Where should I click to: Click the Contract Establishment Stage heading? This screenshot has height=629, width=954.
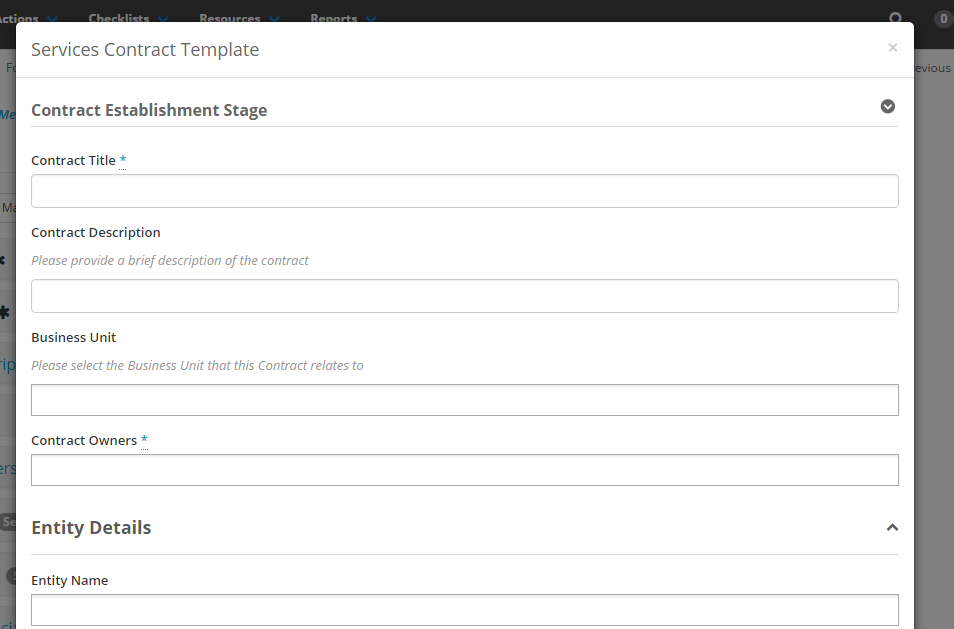point(149,110)
